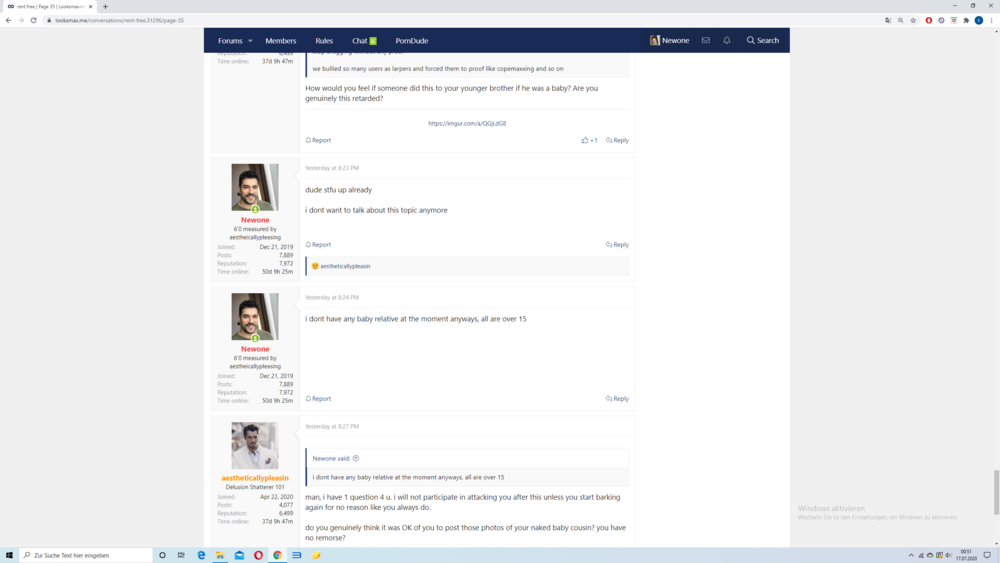Click aestheticallypleasin's avatar on 8:27 PM post
Viewport: 1000px width, 563px height.
(255, 446)
